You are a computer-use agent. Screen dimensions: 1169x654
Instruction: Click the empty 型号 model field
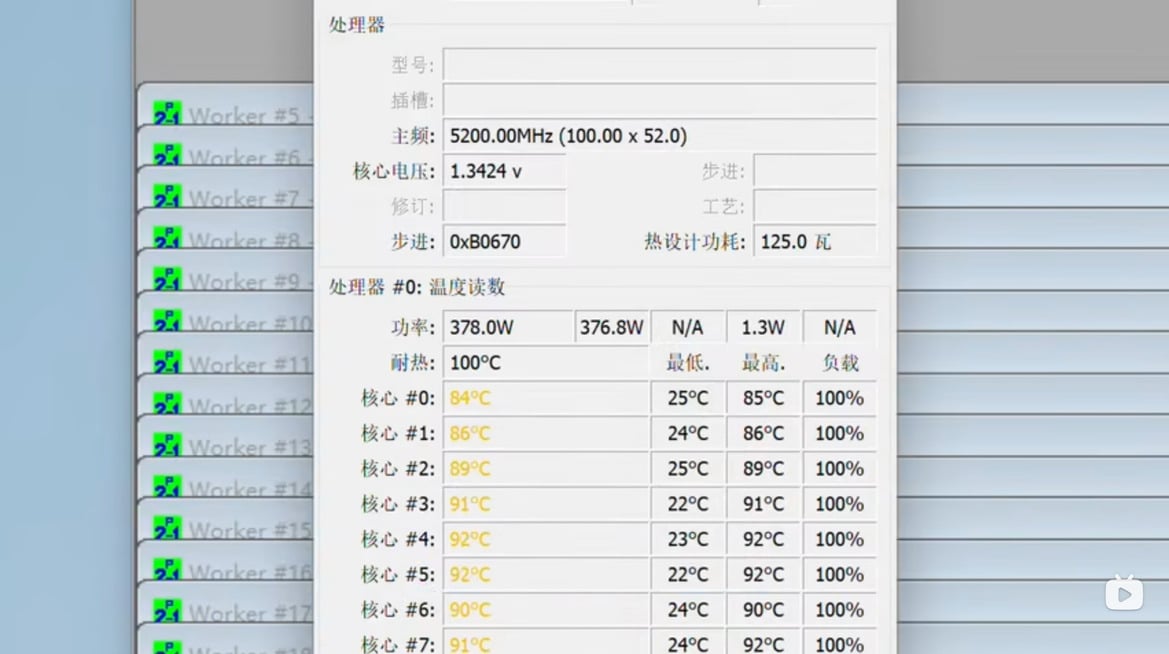tap(660, 65)
